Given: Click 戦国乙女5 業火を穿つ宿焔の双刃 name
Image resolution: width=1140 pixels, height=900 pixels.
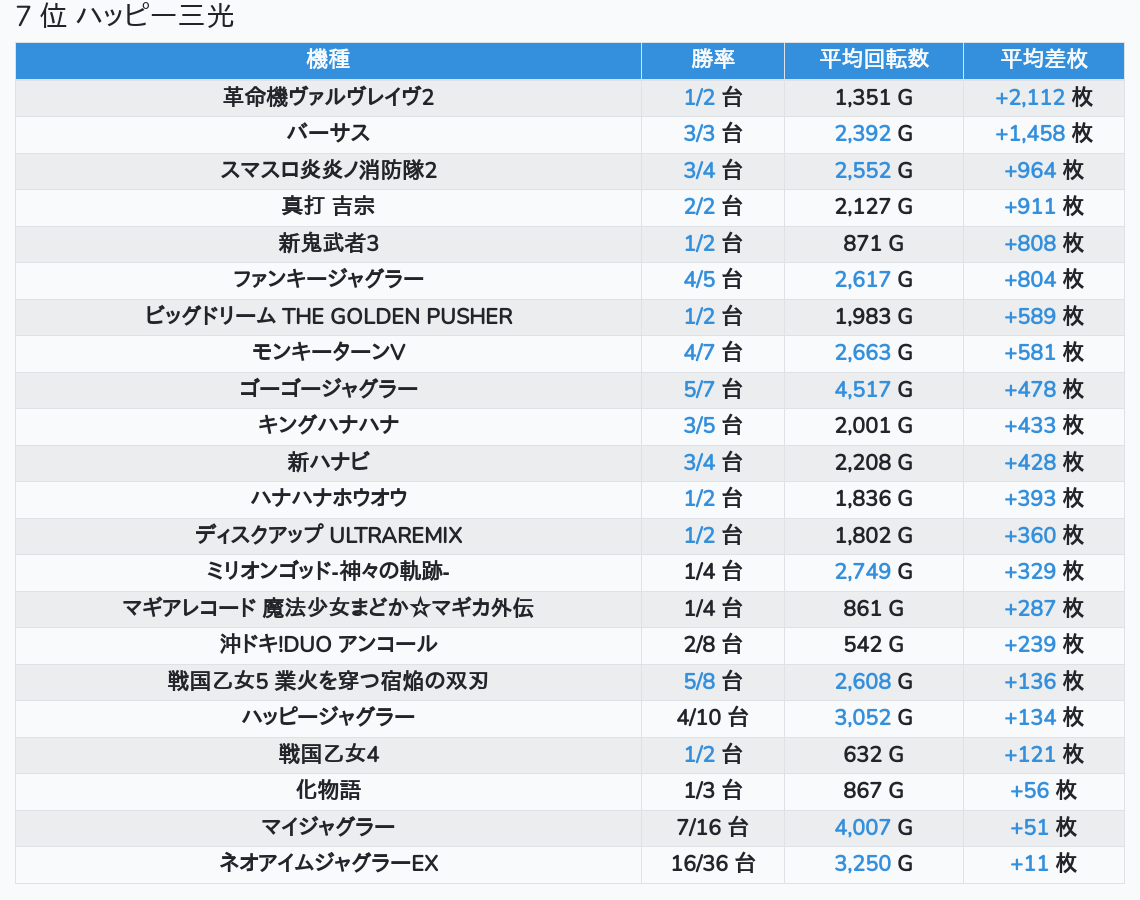Looking at the screenshot, I should point(328,682).
